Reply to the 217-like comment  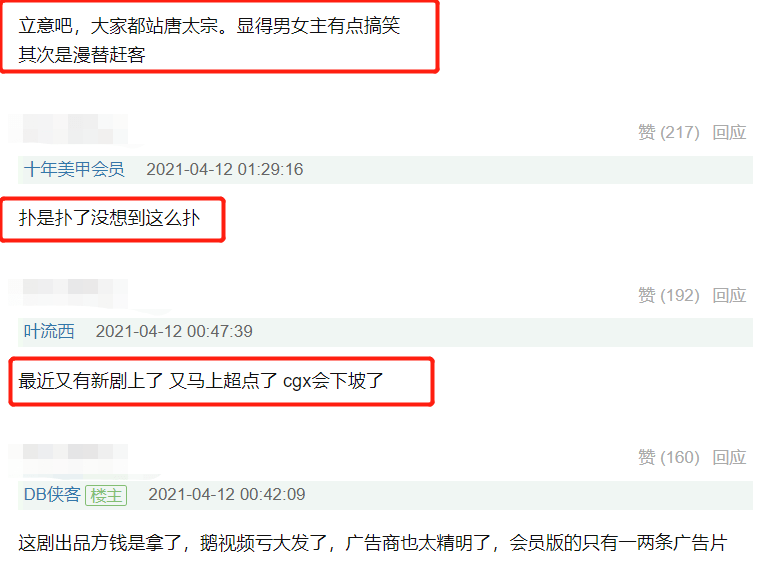point(729,132)
